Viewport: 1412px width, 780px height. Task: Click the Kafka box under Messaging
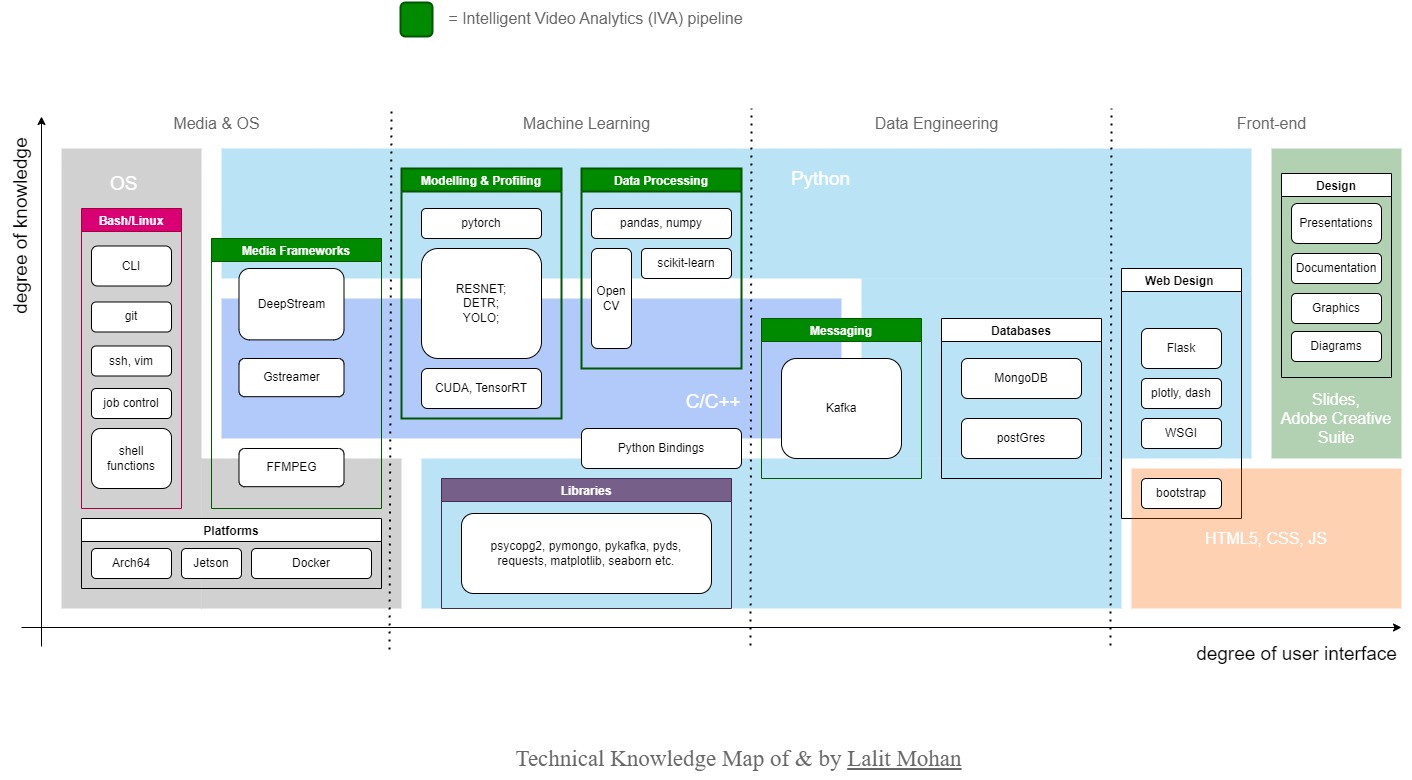tap(841, 408)
